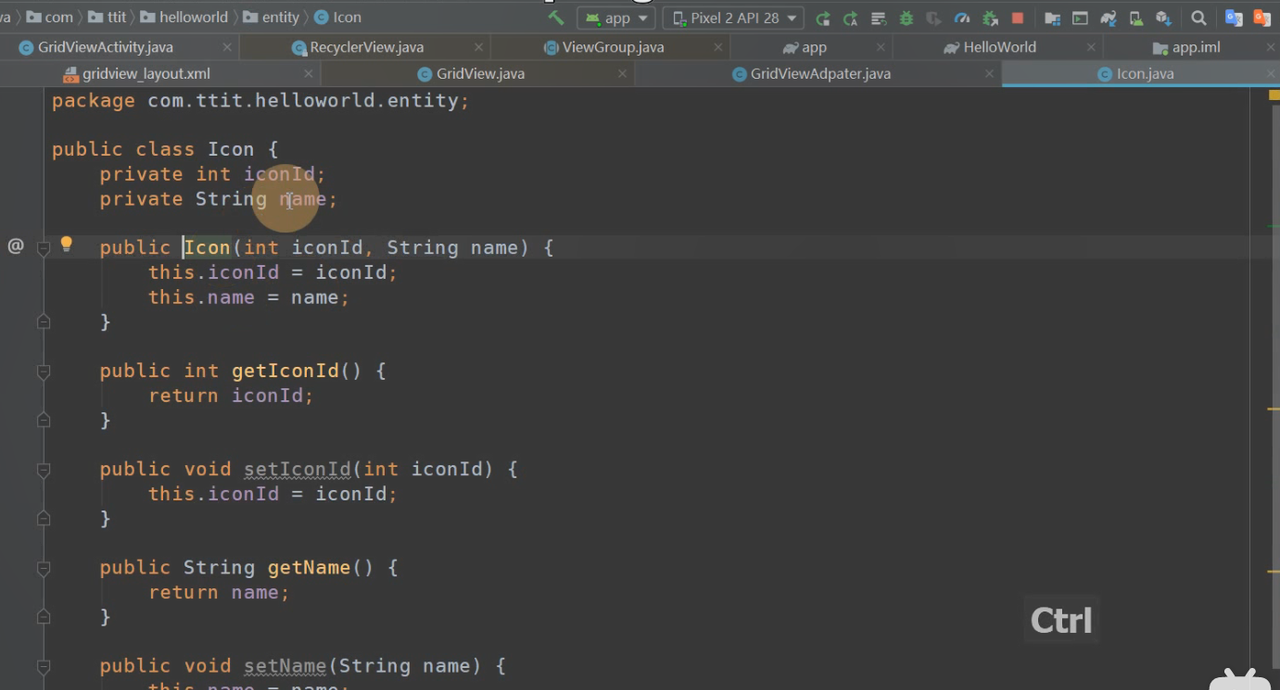The height and width of the screenshot is (690, 1280).
Task: Click the yellow intention lightbulb icon
Action: pos(66,244)
